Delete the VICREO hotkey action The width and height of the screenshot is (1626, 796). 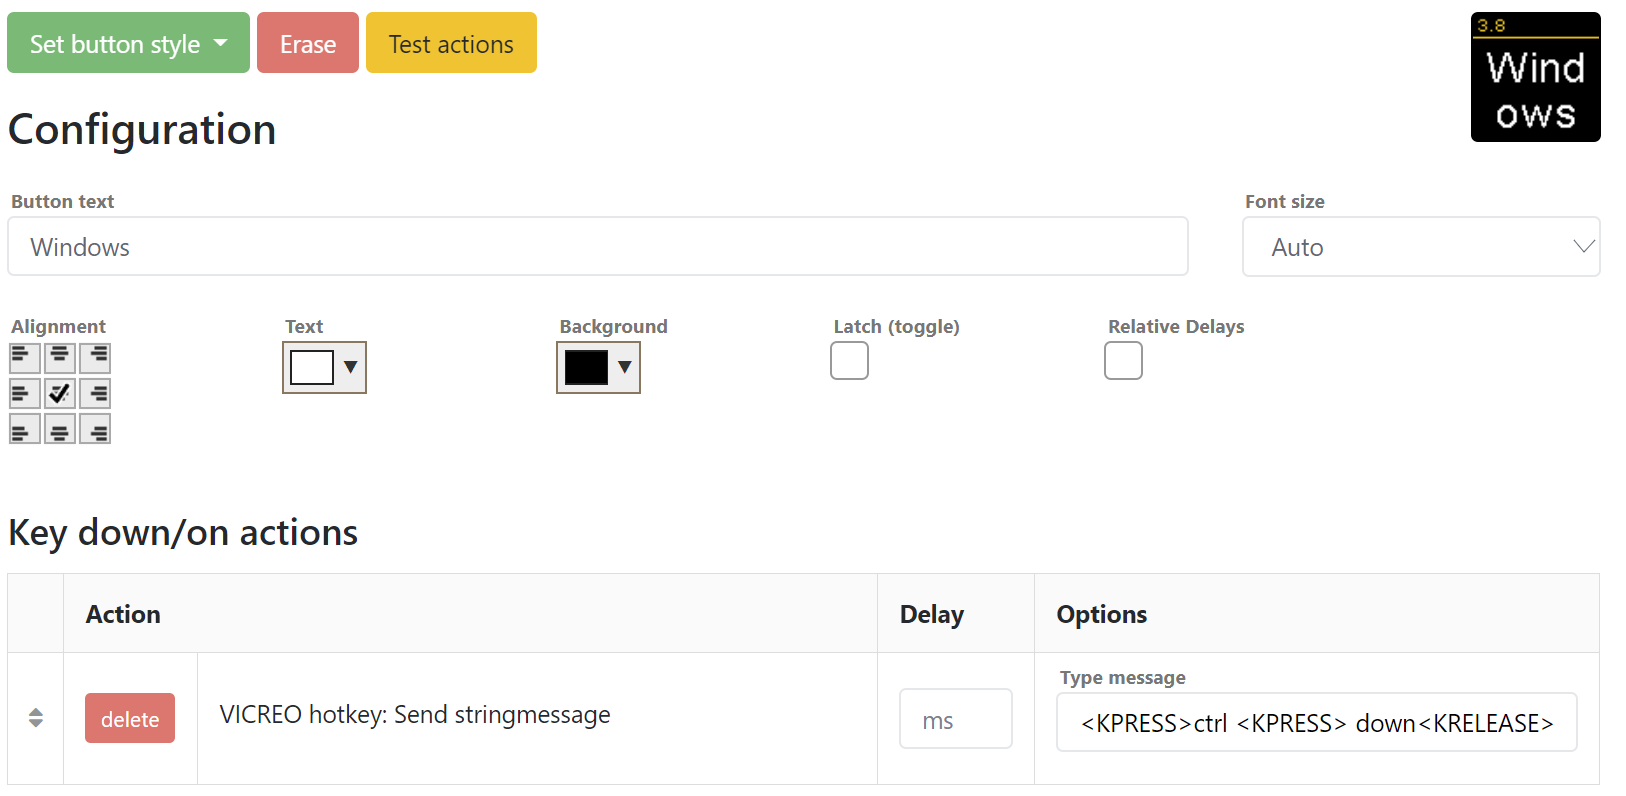point(130,718)
